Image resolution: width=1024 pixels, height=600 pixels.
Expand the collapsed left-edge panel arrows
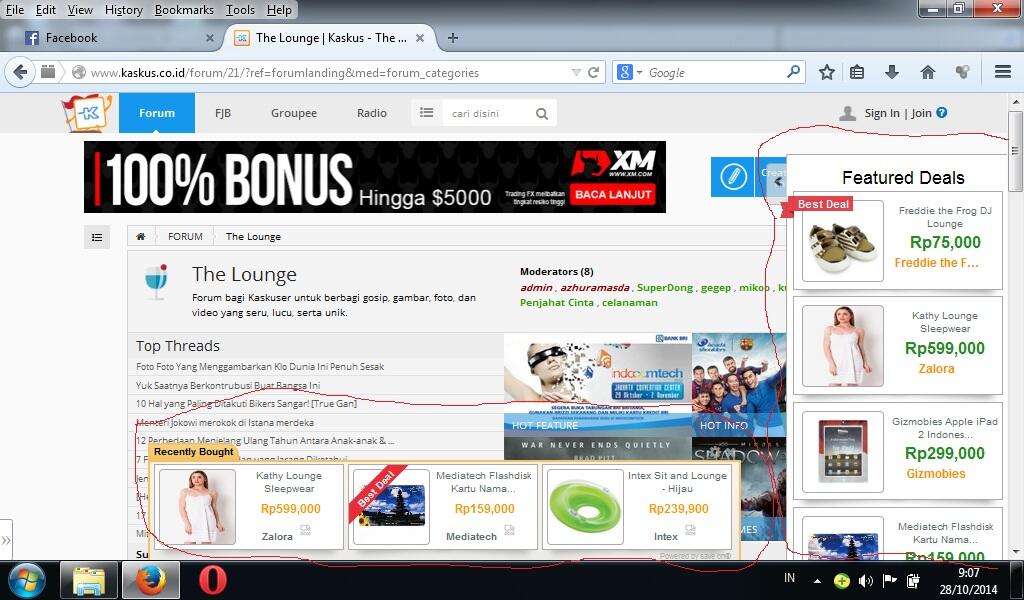(6, 540)
